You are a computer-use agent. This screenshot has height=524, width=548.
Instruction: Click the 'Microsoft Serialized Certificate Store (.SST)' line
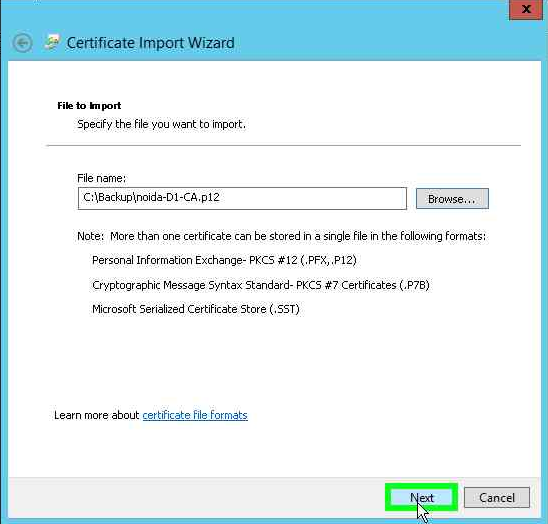point(196,309)
